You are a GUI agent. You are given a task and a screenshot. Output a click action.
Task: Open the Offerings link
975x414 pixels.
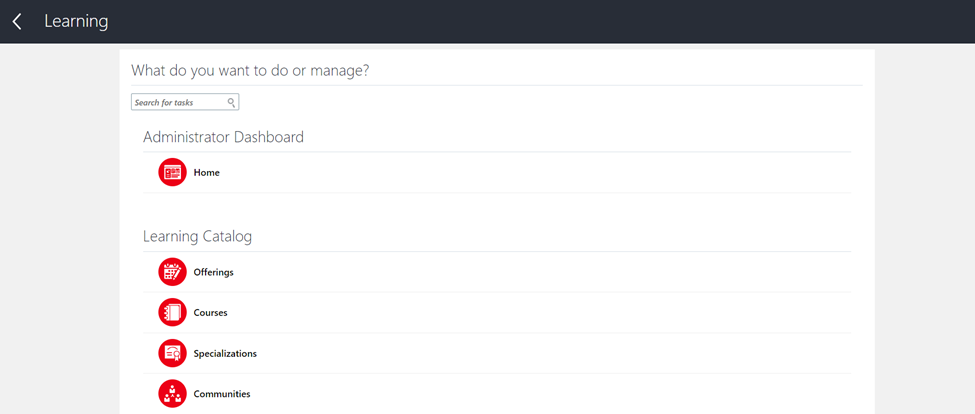coord(213,272)
